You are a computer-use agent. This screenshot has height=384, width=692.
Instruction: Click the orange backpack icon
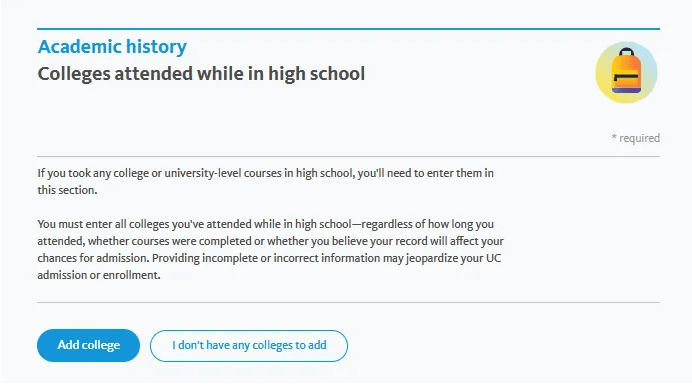pos(626,72)
